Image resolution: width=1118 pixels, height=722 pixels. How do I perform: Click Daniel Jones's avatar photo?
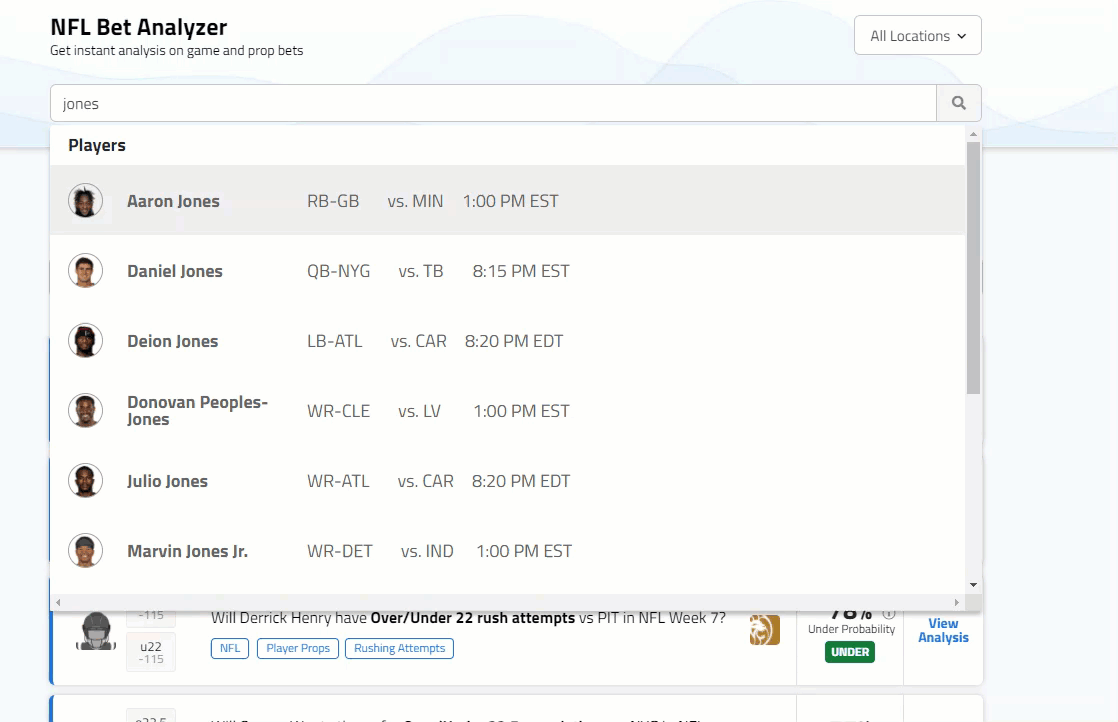tap(86, 271)
